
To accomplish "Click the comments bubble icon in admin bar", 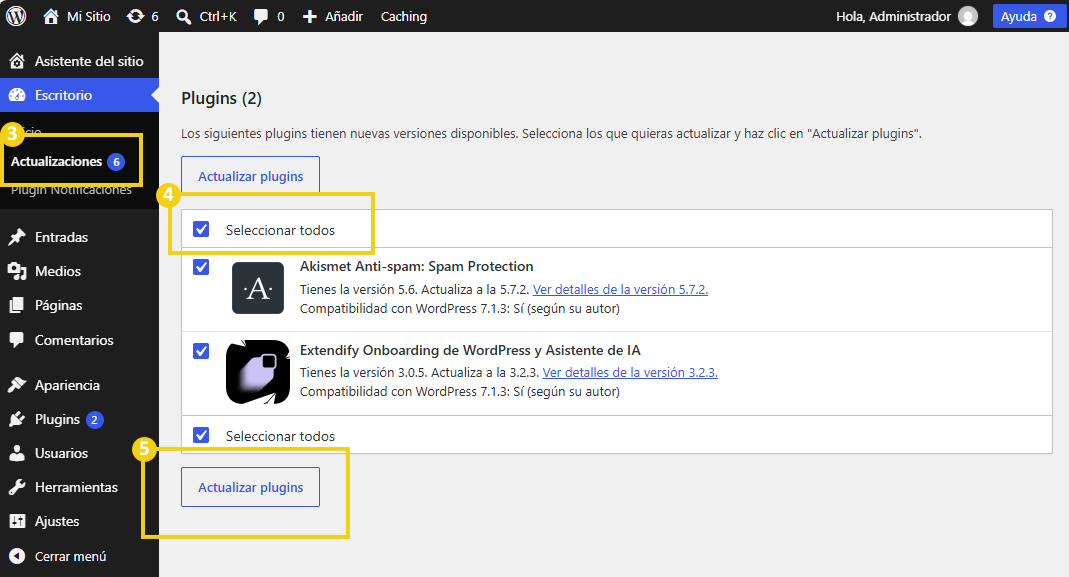I will pos(260,16).
